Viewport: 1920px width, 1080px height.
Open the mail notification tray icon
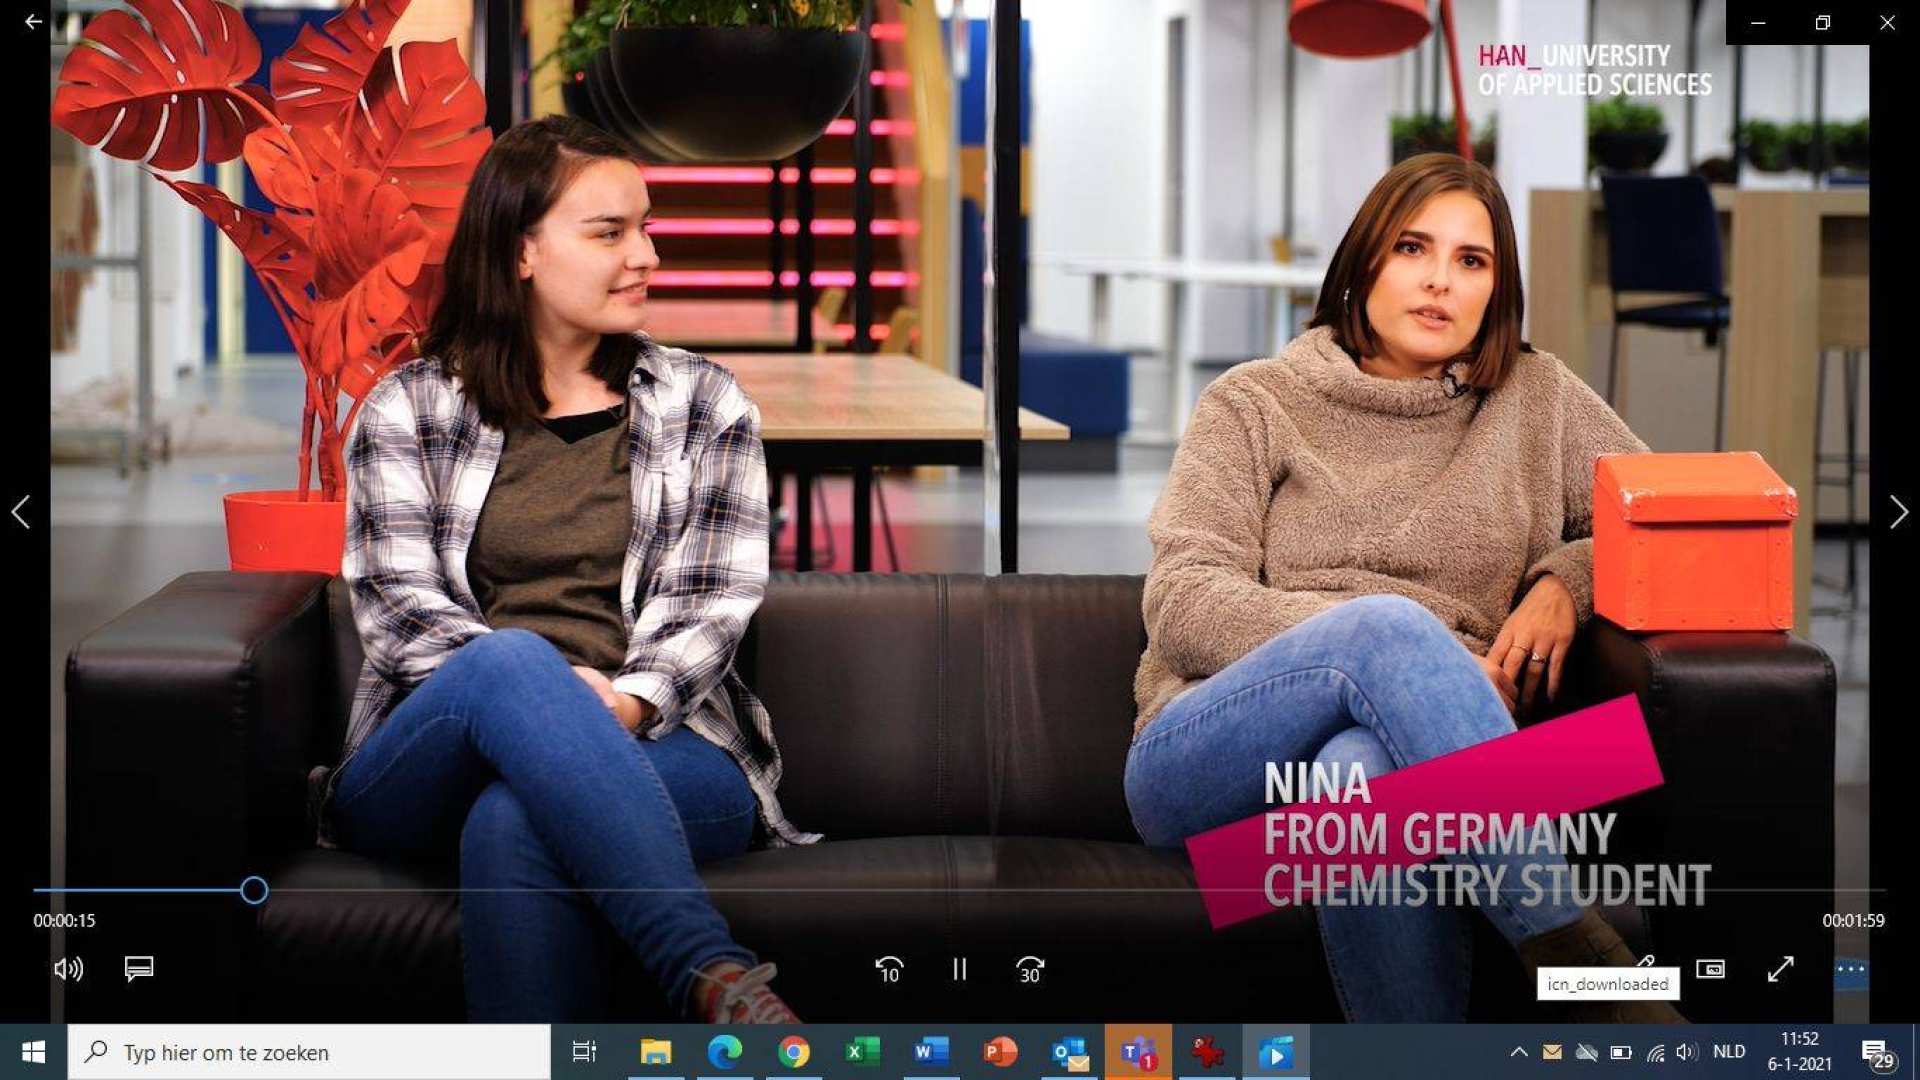click(1552, 1052)
